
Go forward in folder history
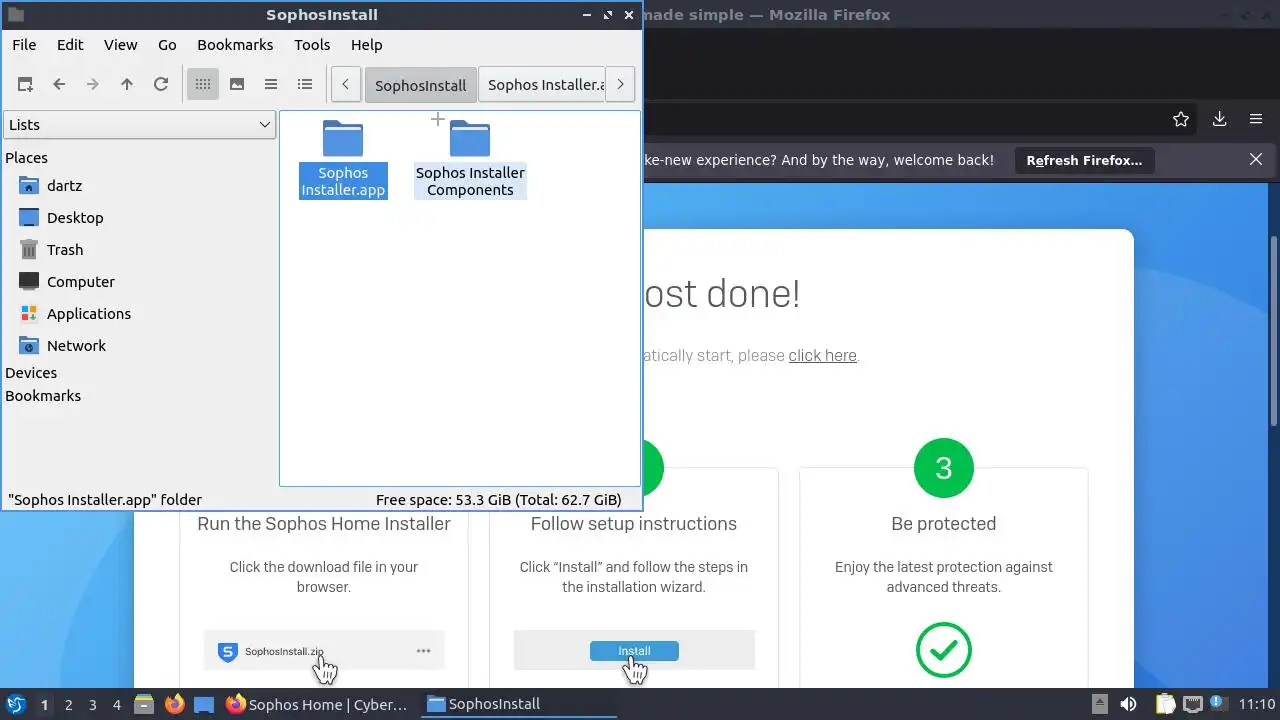(x=93, y=85)
